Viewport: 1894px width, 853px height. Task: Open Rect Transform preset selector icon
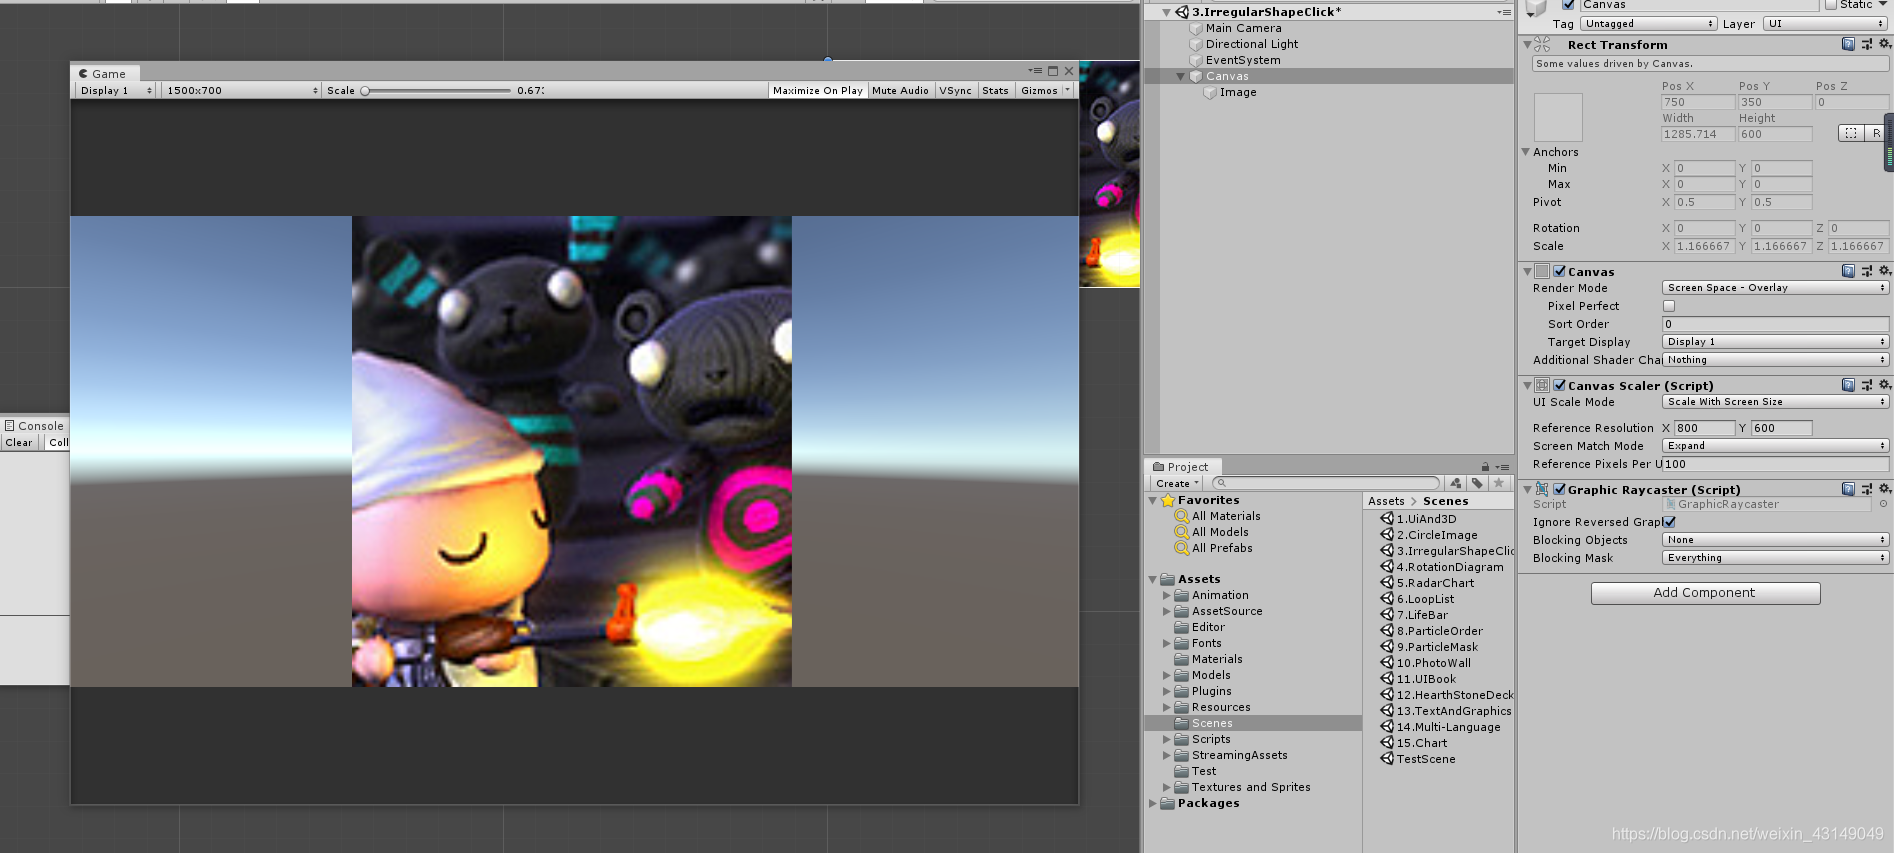[1867, 44]
